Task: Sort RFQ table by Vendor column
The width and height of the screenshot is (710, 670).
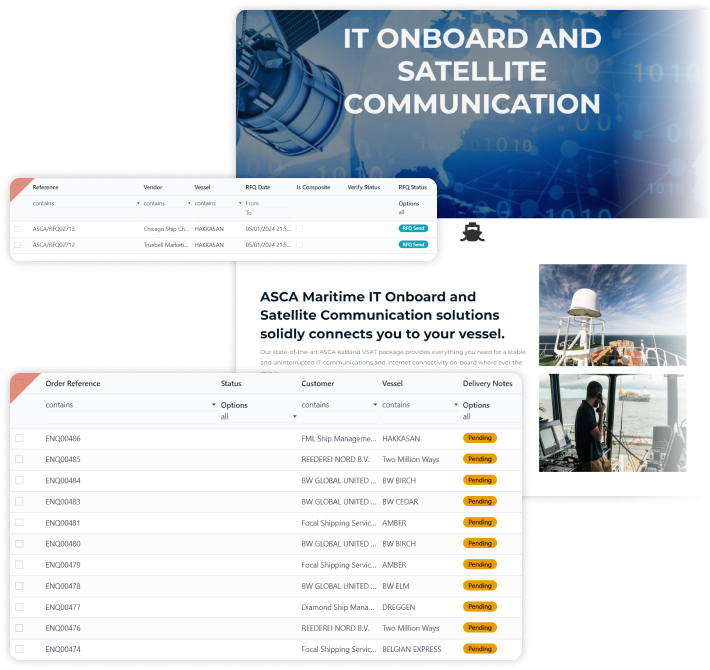Action: click(153, 187)
